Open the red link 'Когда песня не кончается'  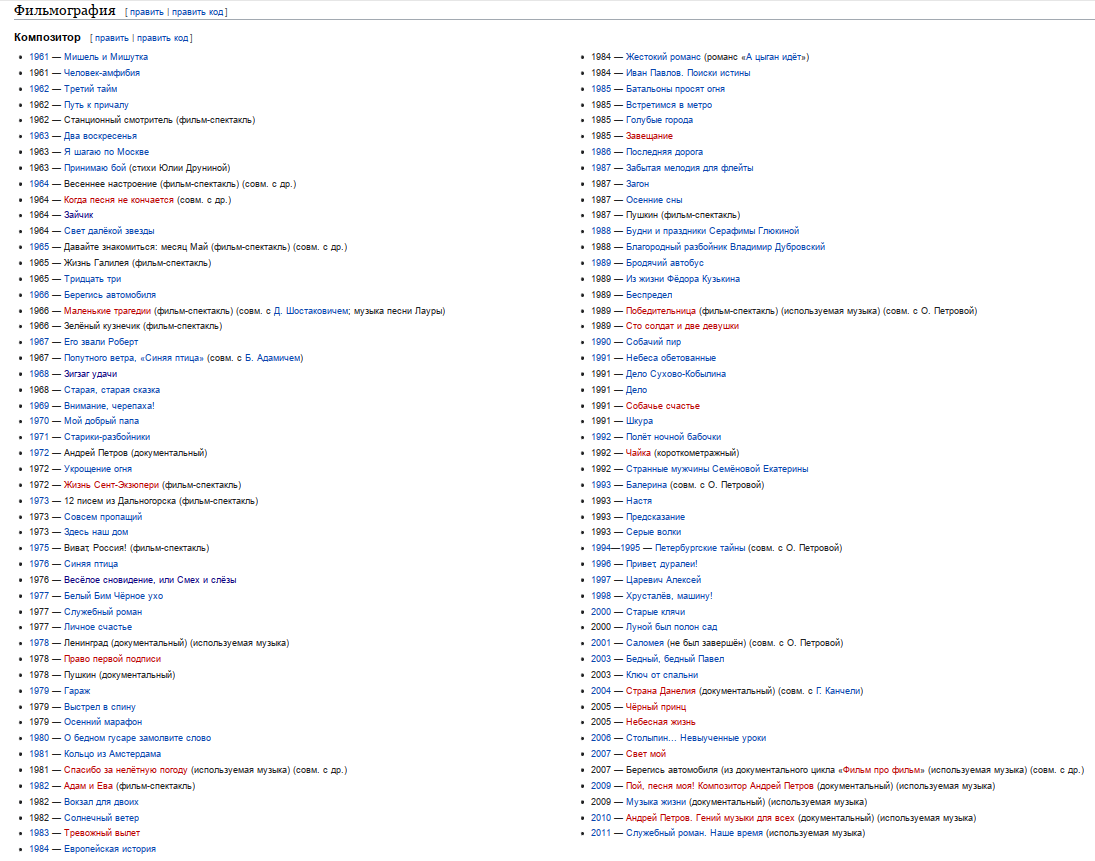119,200
